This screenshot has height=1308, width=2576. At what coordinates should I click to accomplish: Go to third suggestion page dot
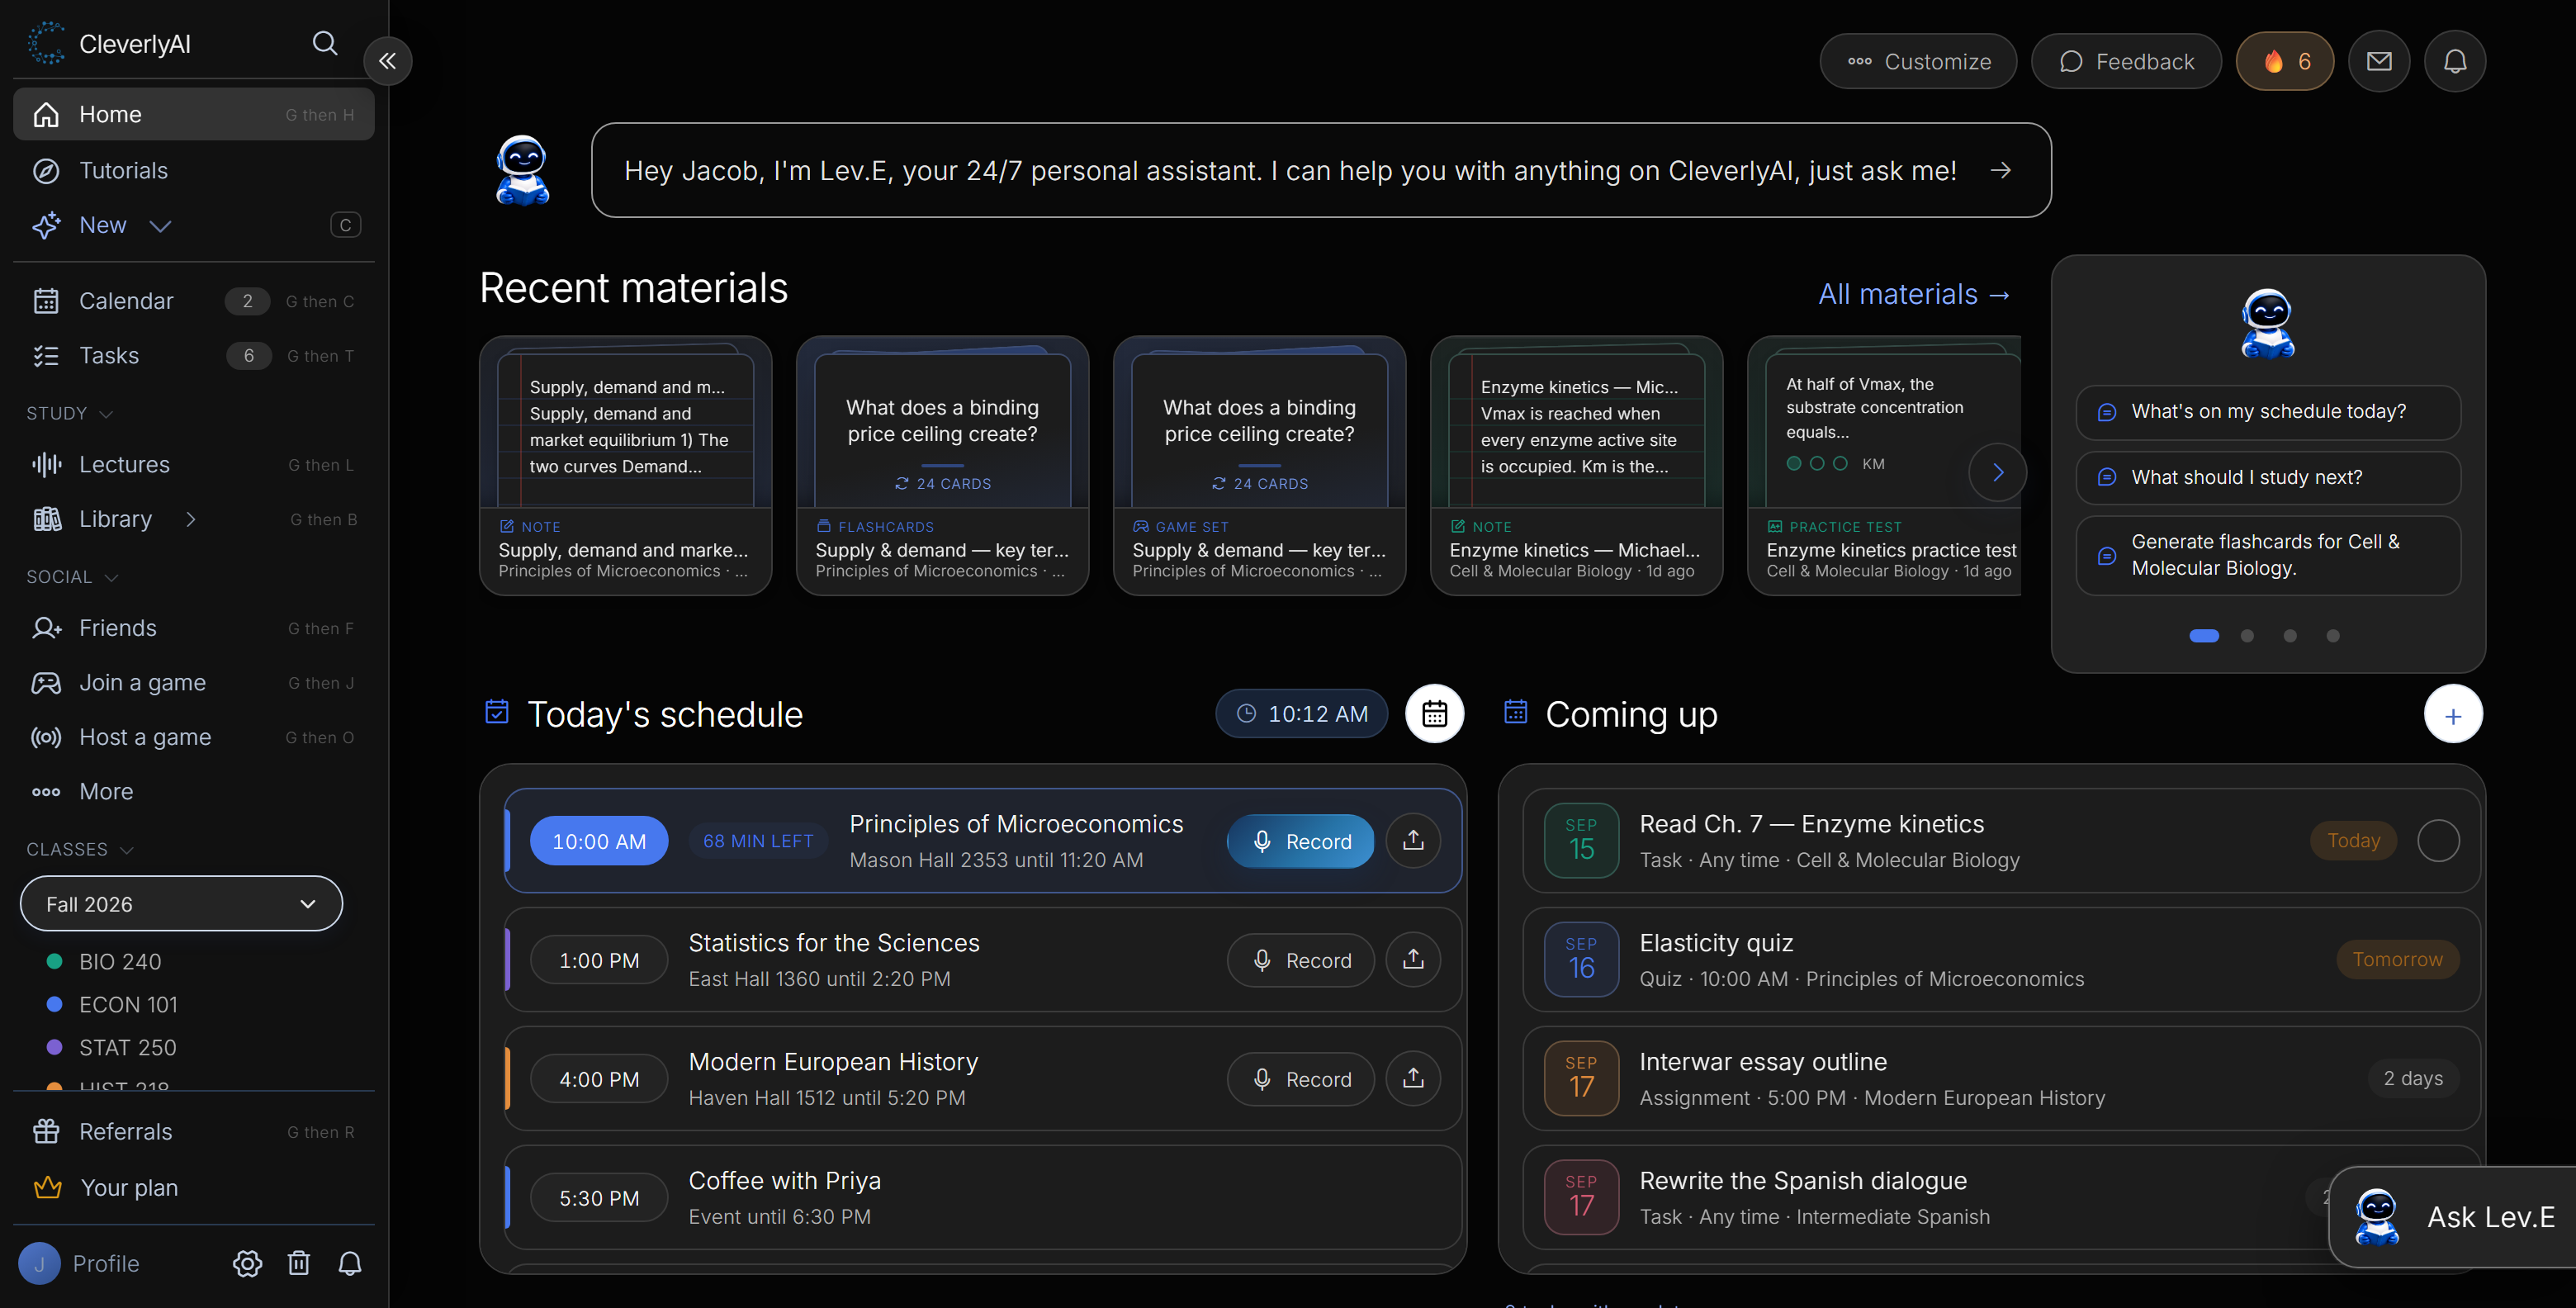point(2290,636)
